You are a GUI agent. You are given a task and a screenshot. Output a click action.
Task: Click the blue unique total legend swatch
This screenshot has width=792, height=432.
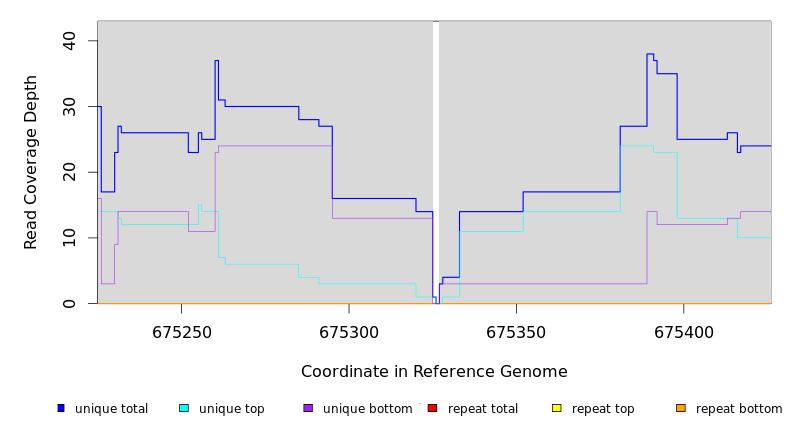click(x=61, y=408)
